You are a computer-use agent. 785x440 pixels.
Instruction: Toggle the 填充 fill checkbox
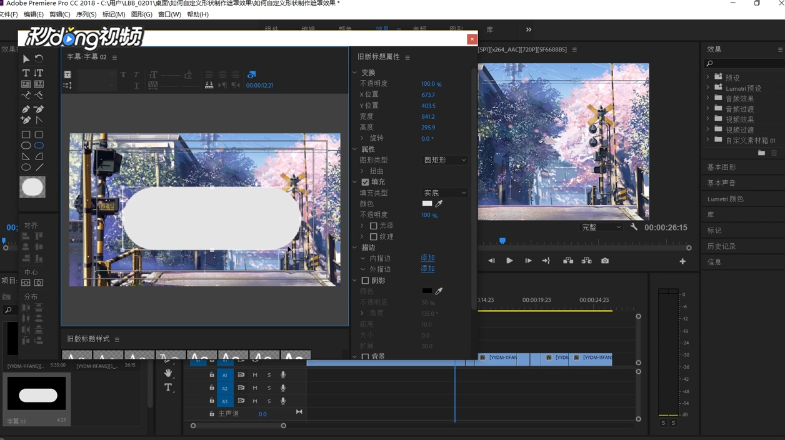click(x=365, y=182)
